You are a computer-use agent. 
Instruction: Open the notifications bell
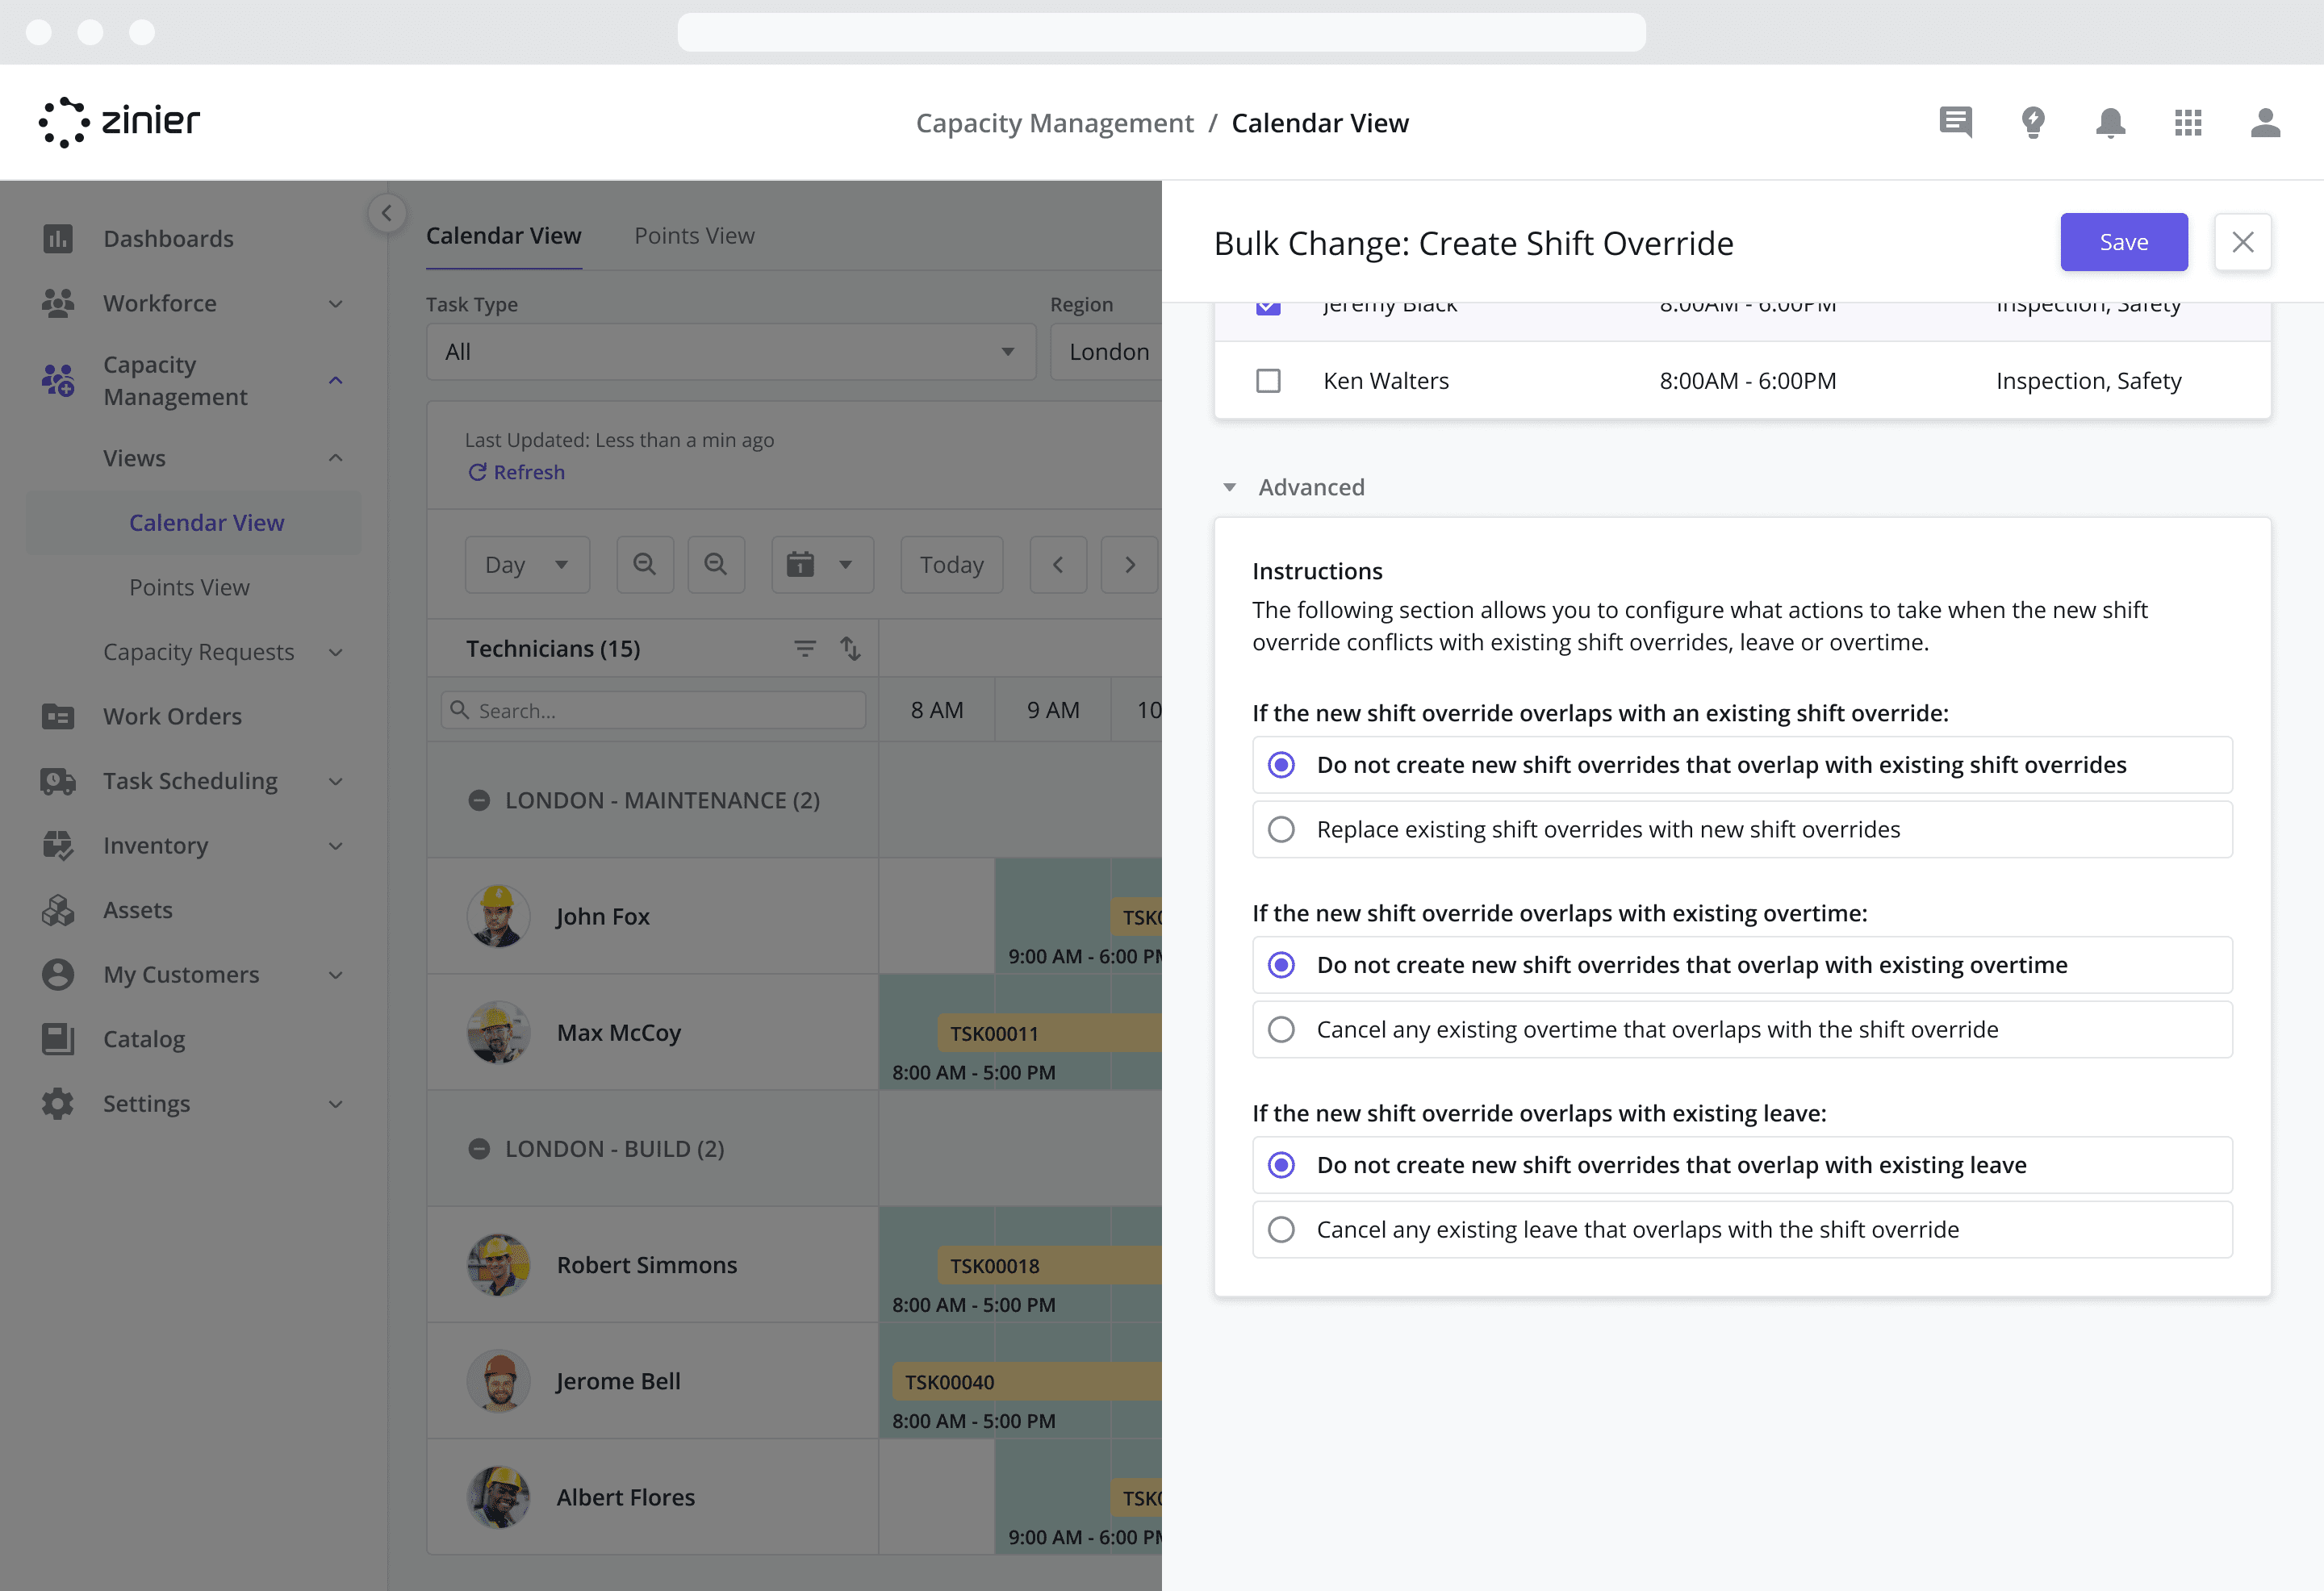point(2110,122)
